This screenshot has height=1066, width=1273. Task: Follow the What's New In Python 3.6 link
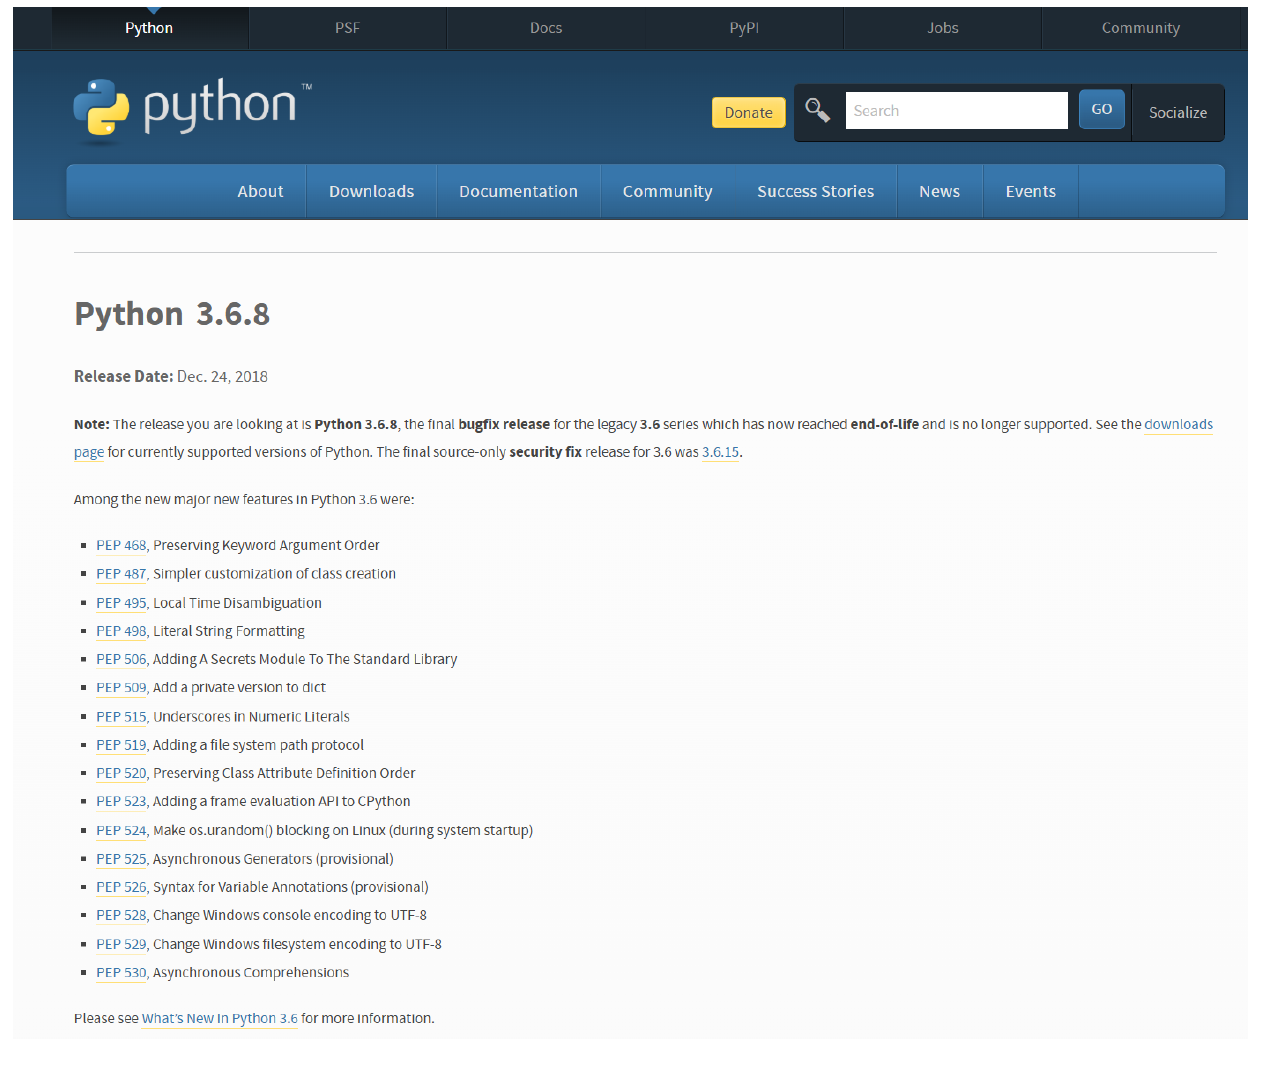point(220,1019)
